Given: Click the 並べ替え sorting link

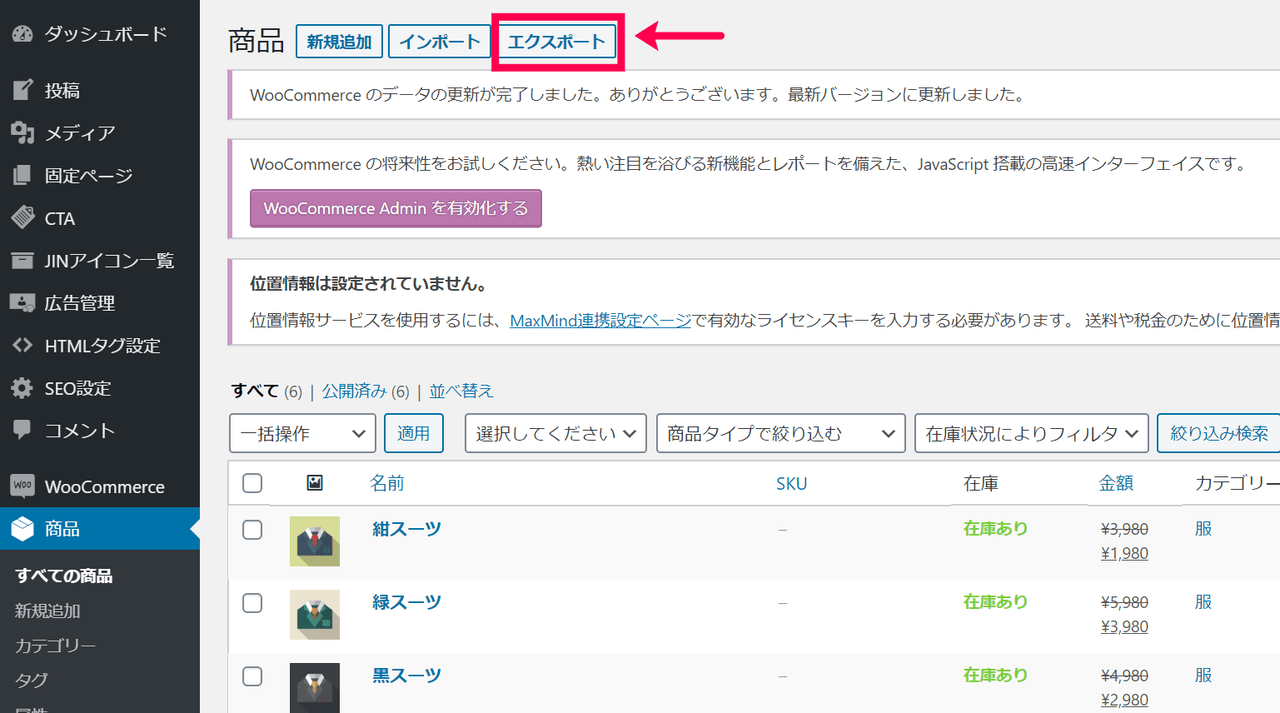Looking at the screenshot, I should coord(462,391).
